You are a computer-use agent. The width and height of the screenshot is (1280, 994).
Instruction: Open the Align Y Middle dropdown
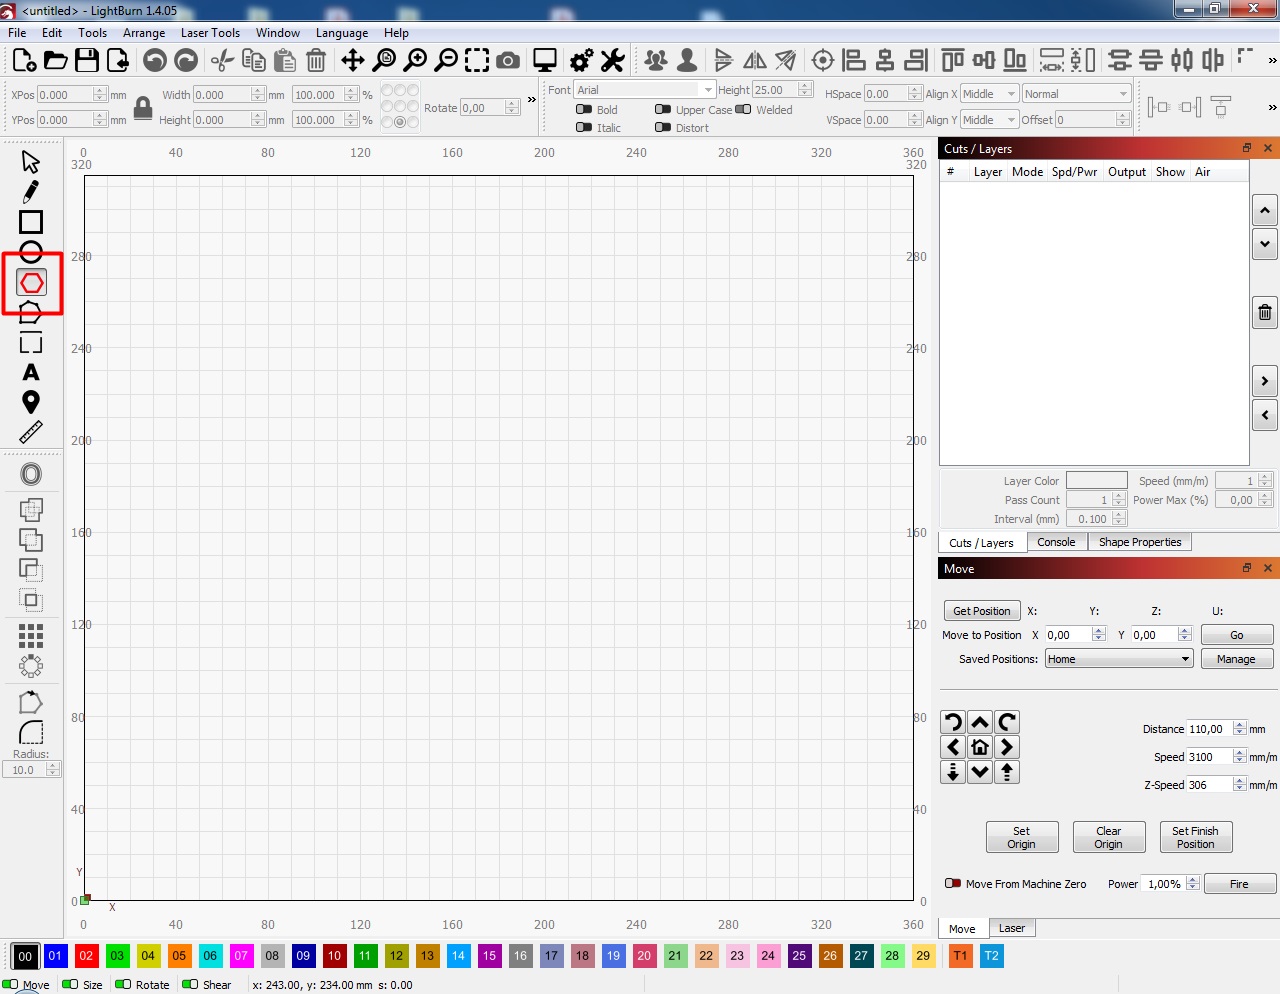coord(989,120)
